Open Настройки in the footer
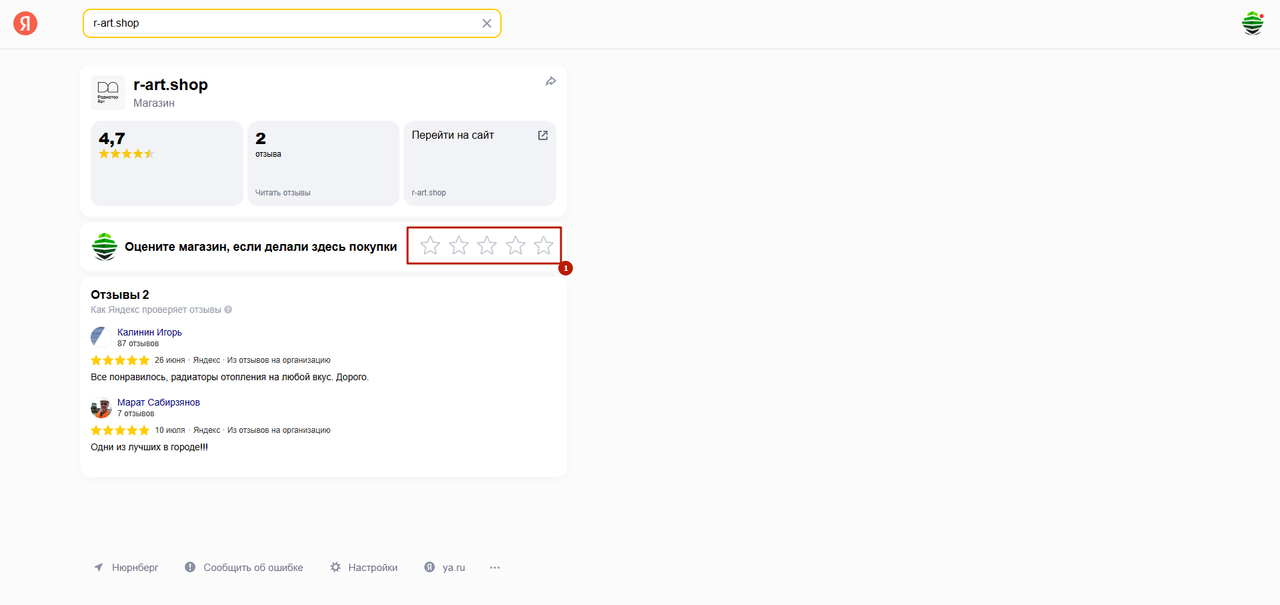 tap(372, 568)
